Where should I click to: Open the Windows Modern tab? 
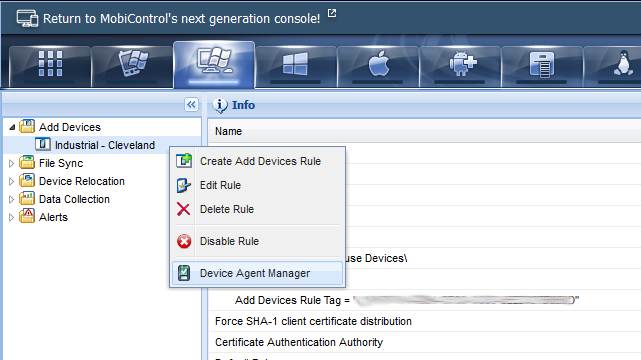(x=296, y=67)
